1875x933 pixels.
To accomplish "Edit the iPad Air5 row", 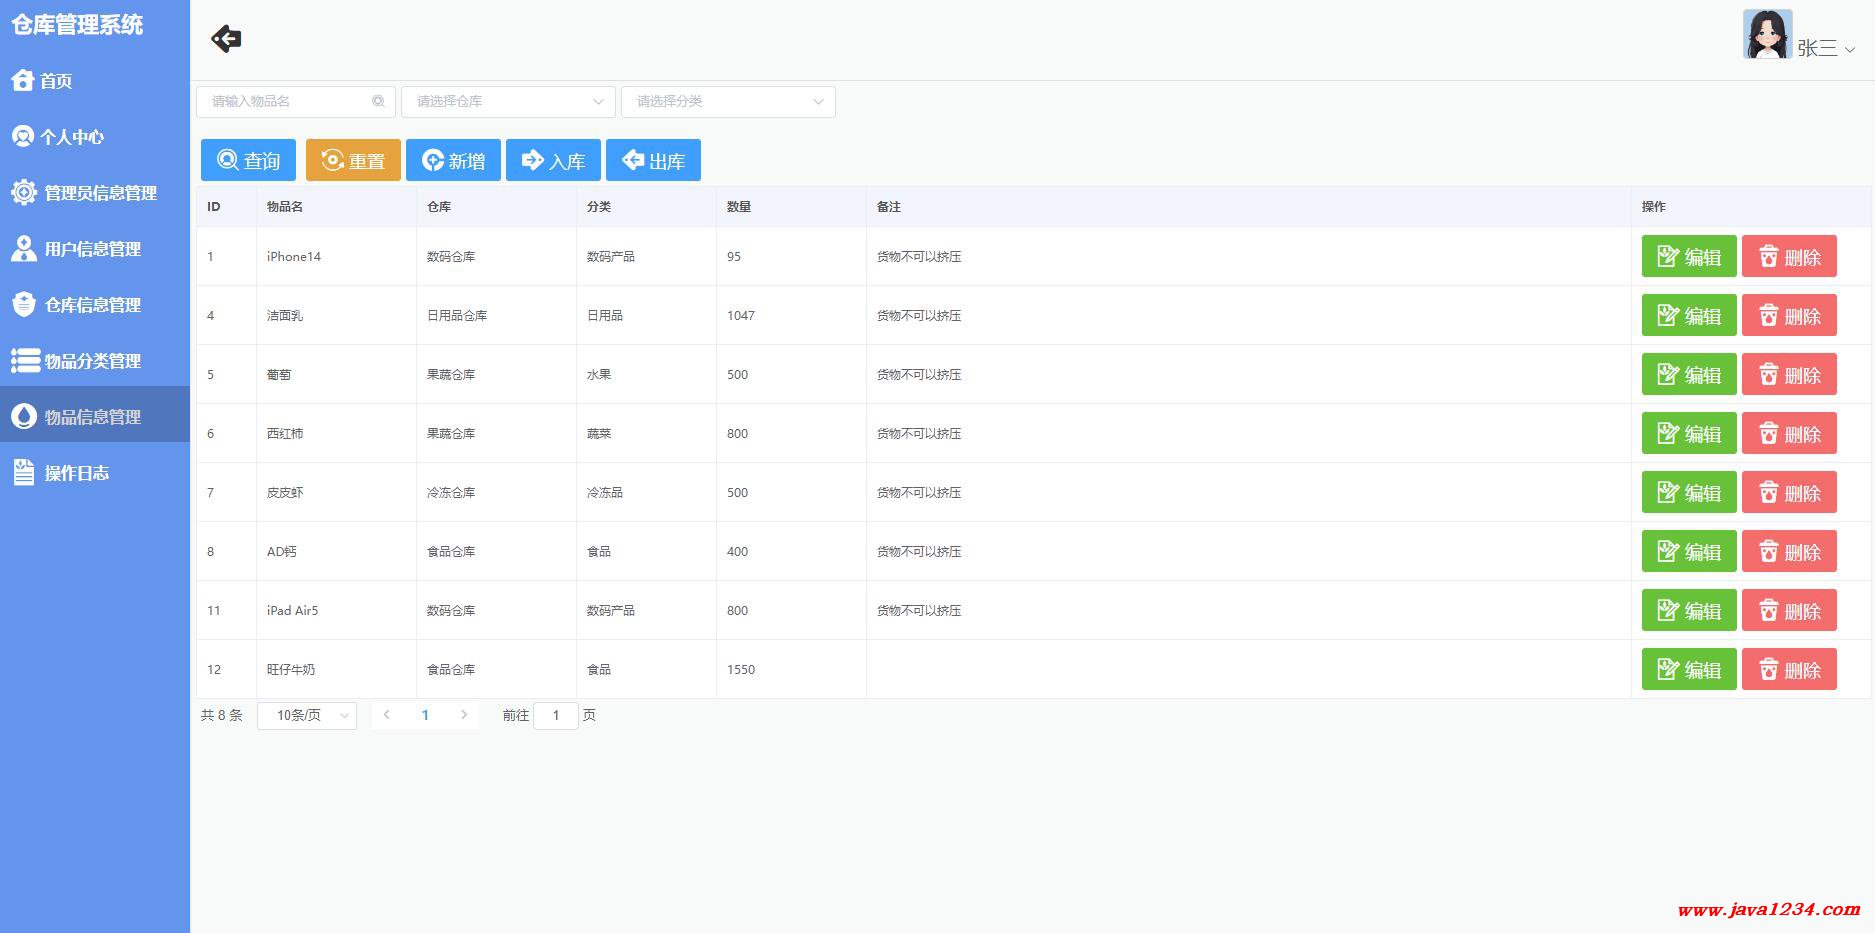I will point(1689,610).
